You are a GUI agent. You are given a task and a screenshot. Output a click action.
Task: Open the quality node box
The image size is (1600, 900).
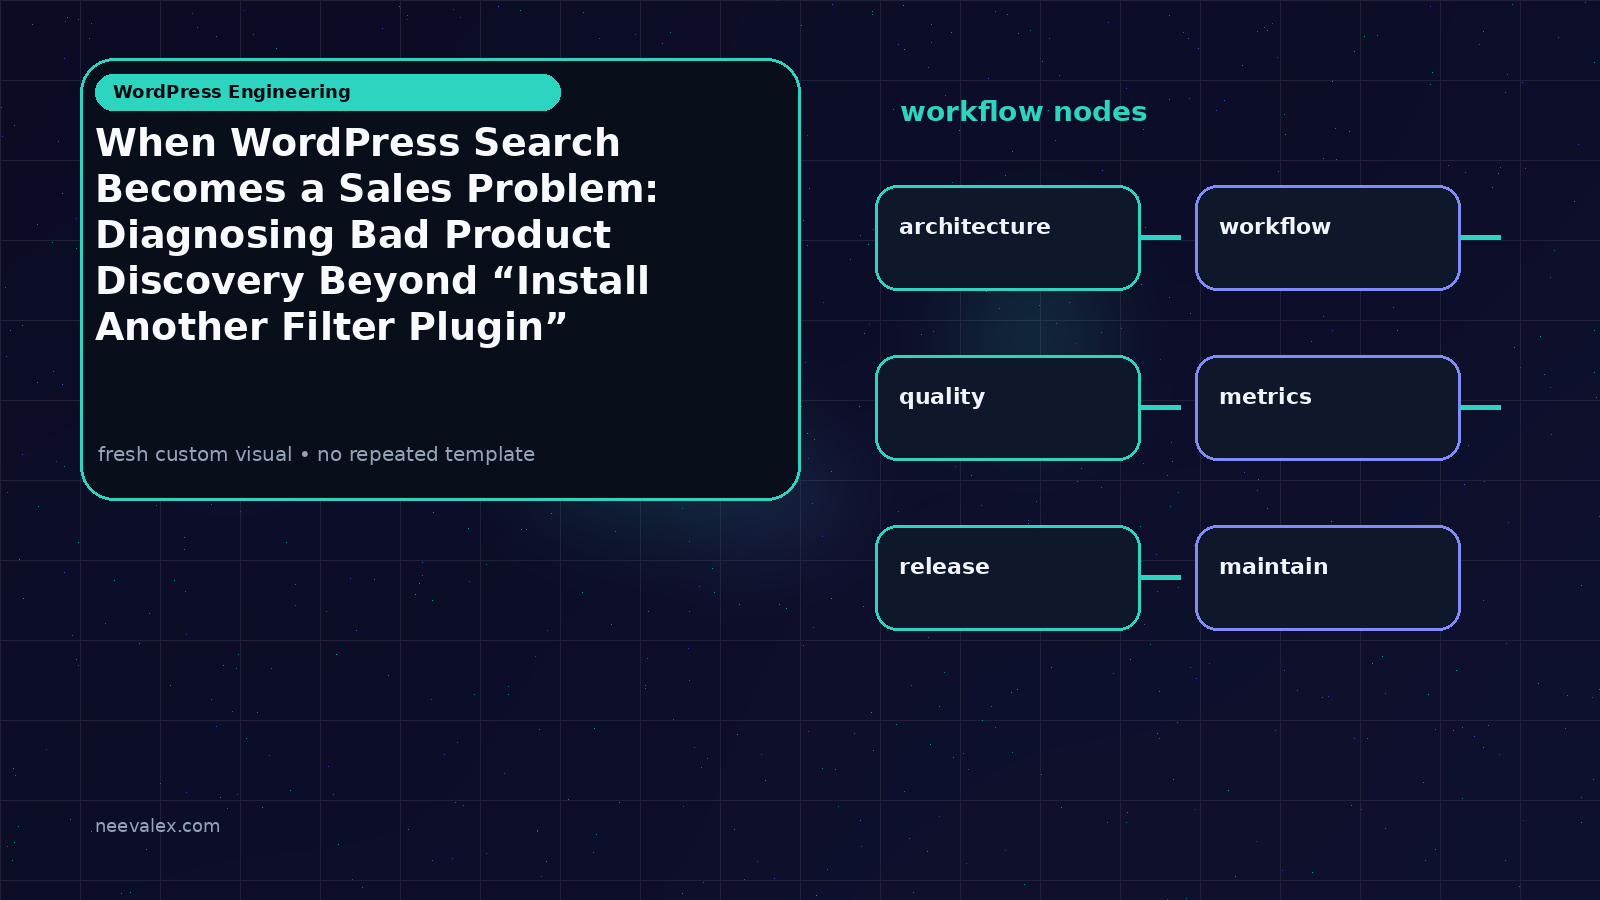click(1008, 408)
